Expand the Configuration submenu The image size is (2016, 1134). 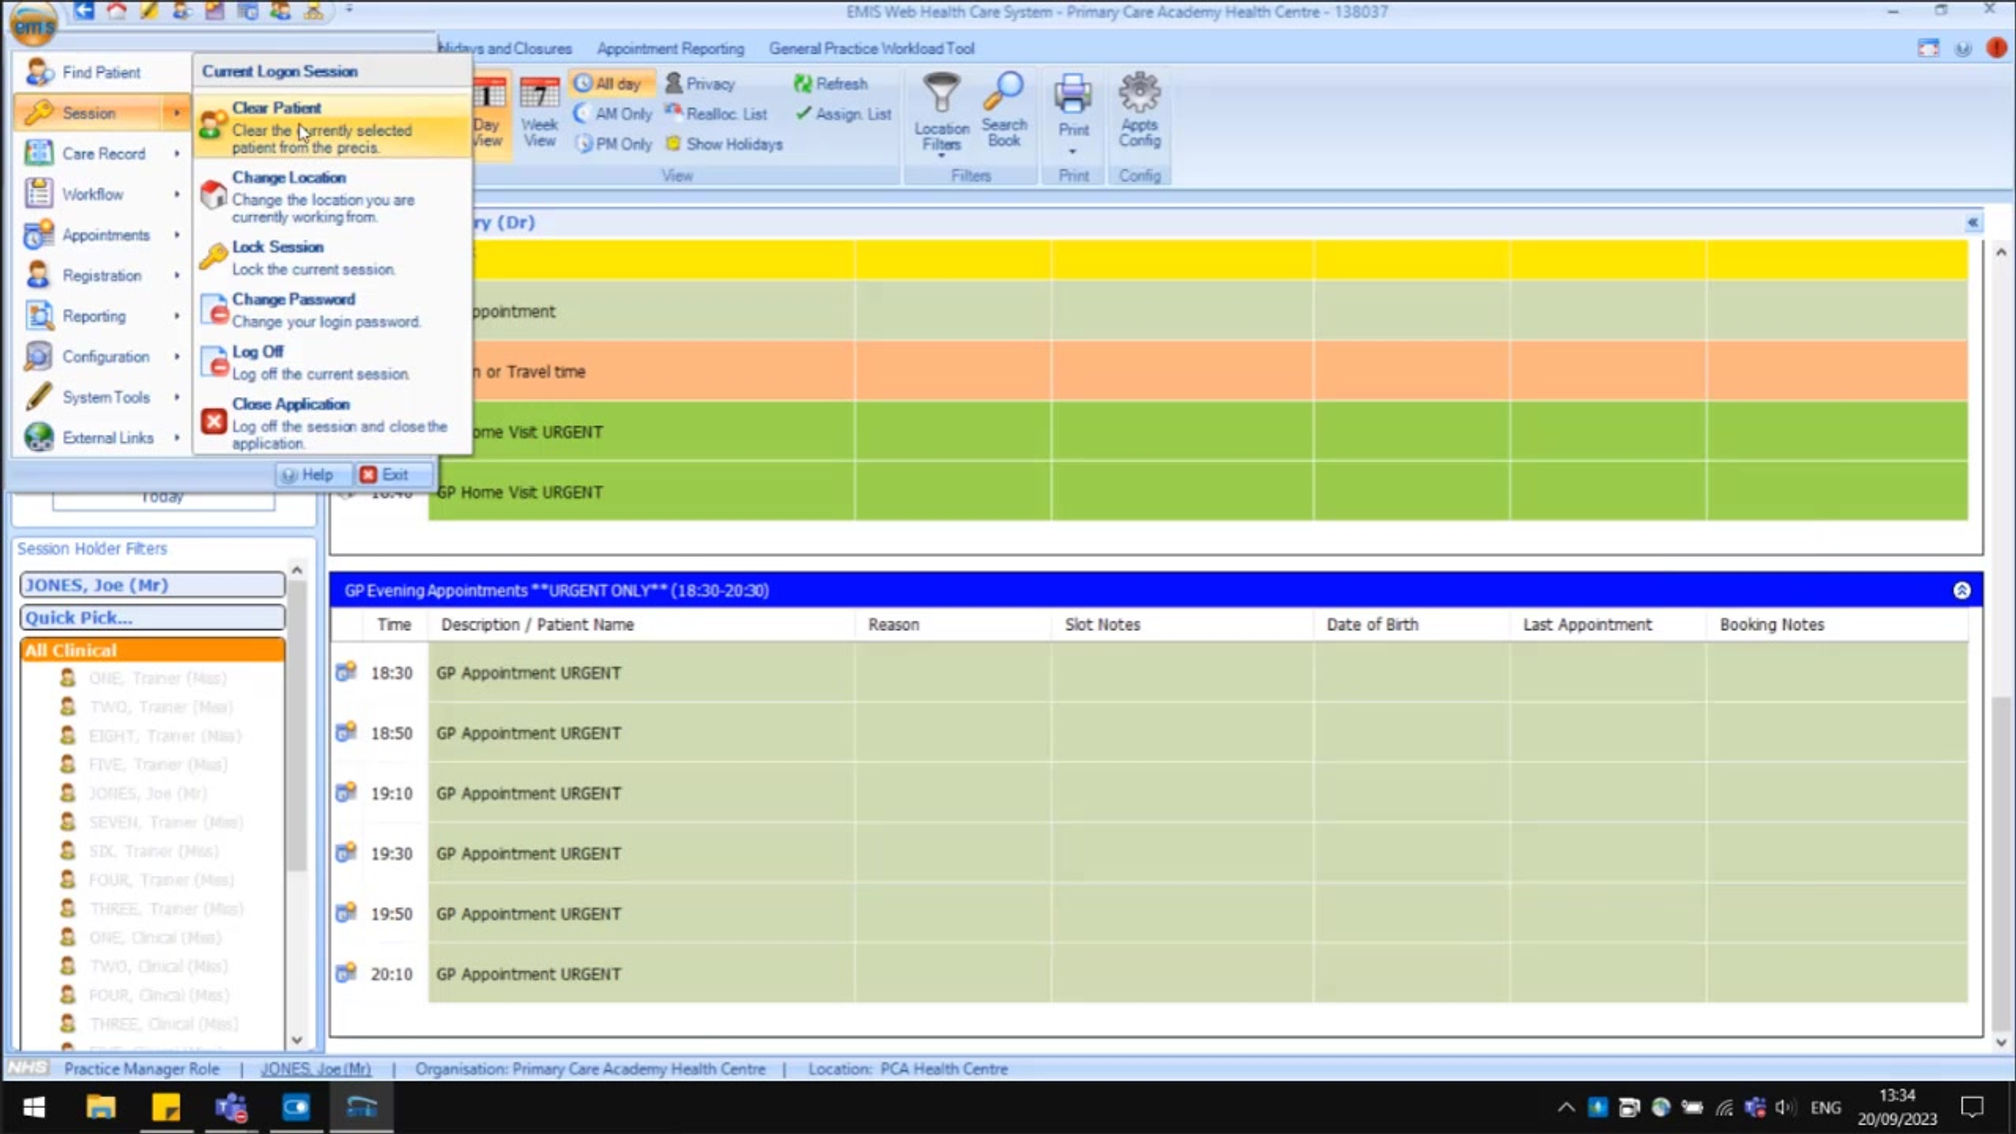coord(100,356)
